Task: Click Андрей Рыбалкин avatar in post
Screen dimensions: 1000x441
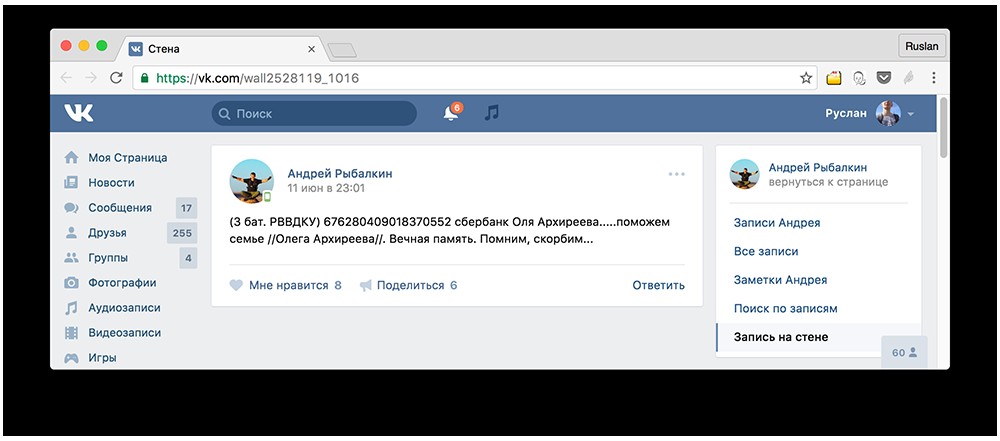Action: [x=251, y=181]
